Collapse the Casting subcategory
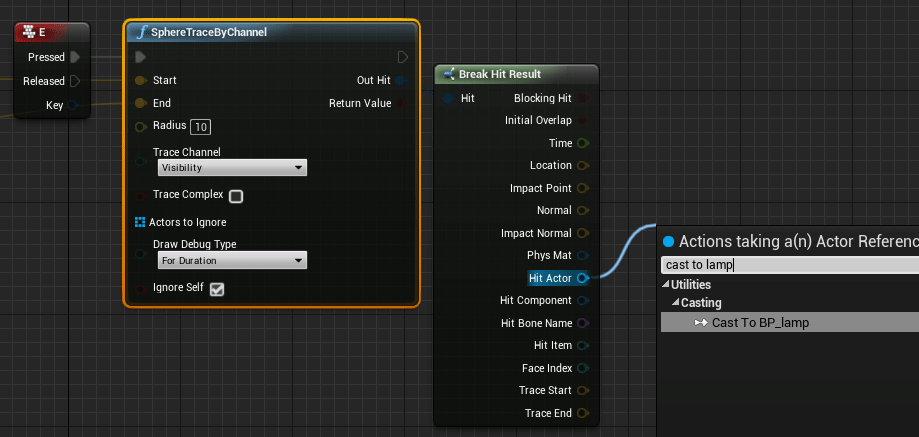This screenshot has width=919, height=437. [x=676, y=303]
